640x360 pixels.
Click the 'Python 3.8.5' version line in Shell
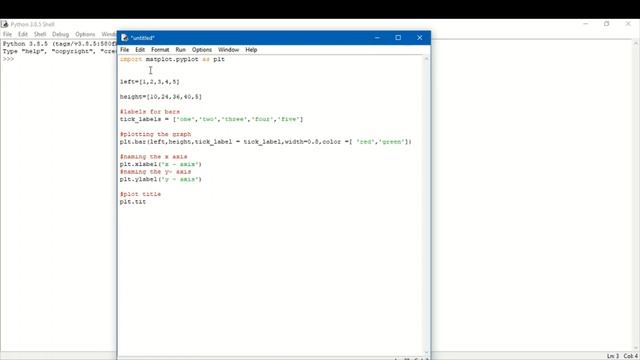tap(59, 44)
